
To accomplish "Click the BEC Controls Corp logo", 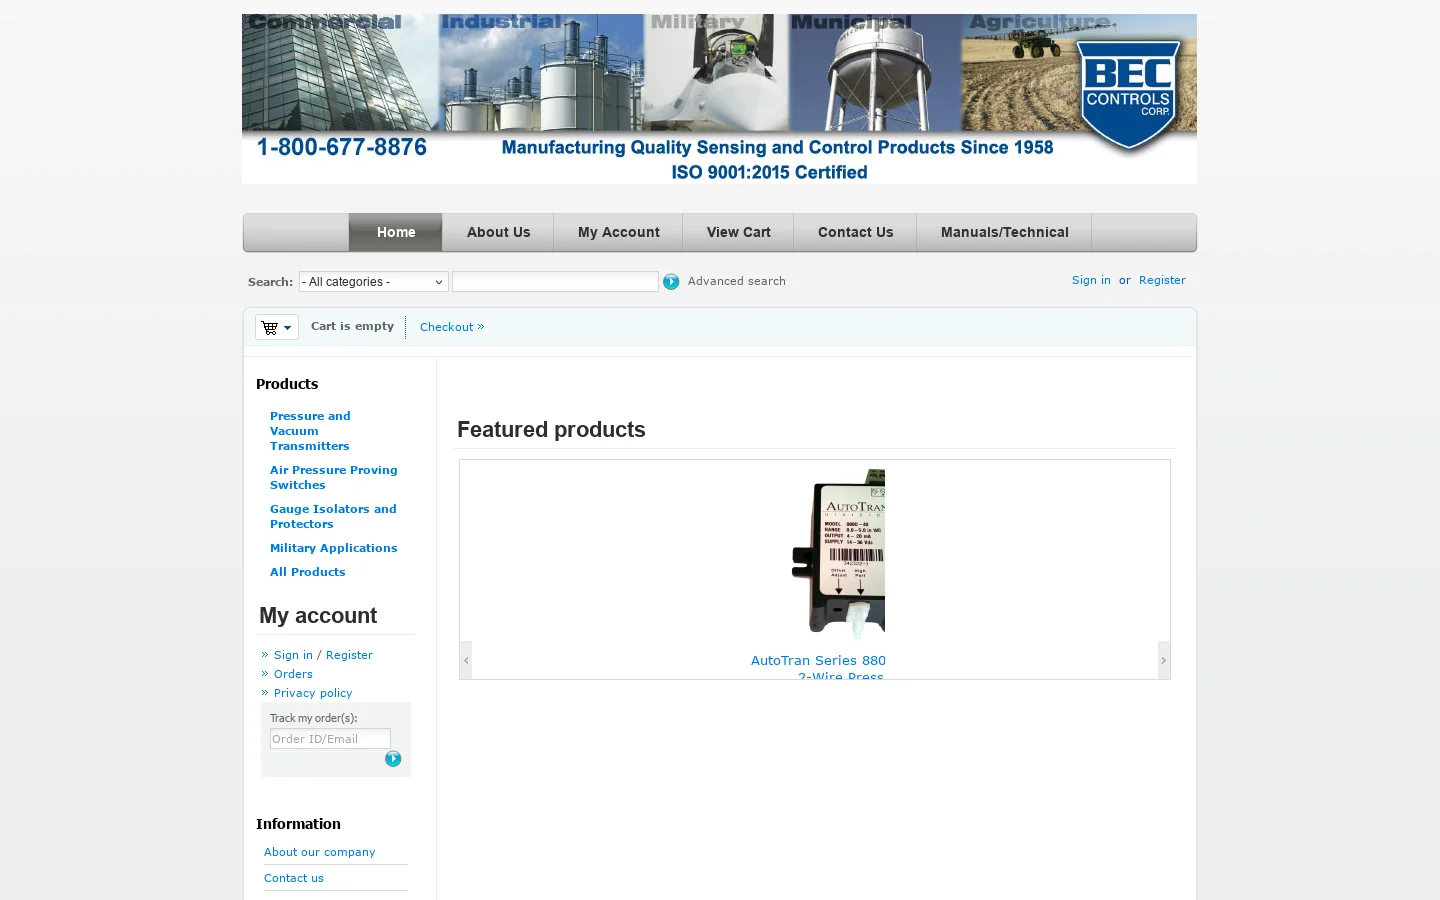I will 1129,95.
